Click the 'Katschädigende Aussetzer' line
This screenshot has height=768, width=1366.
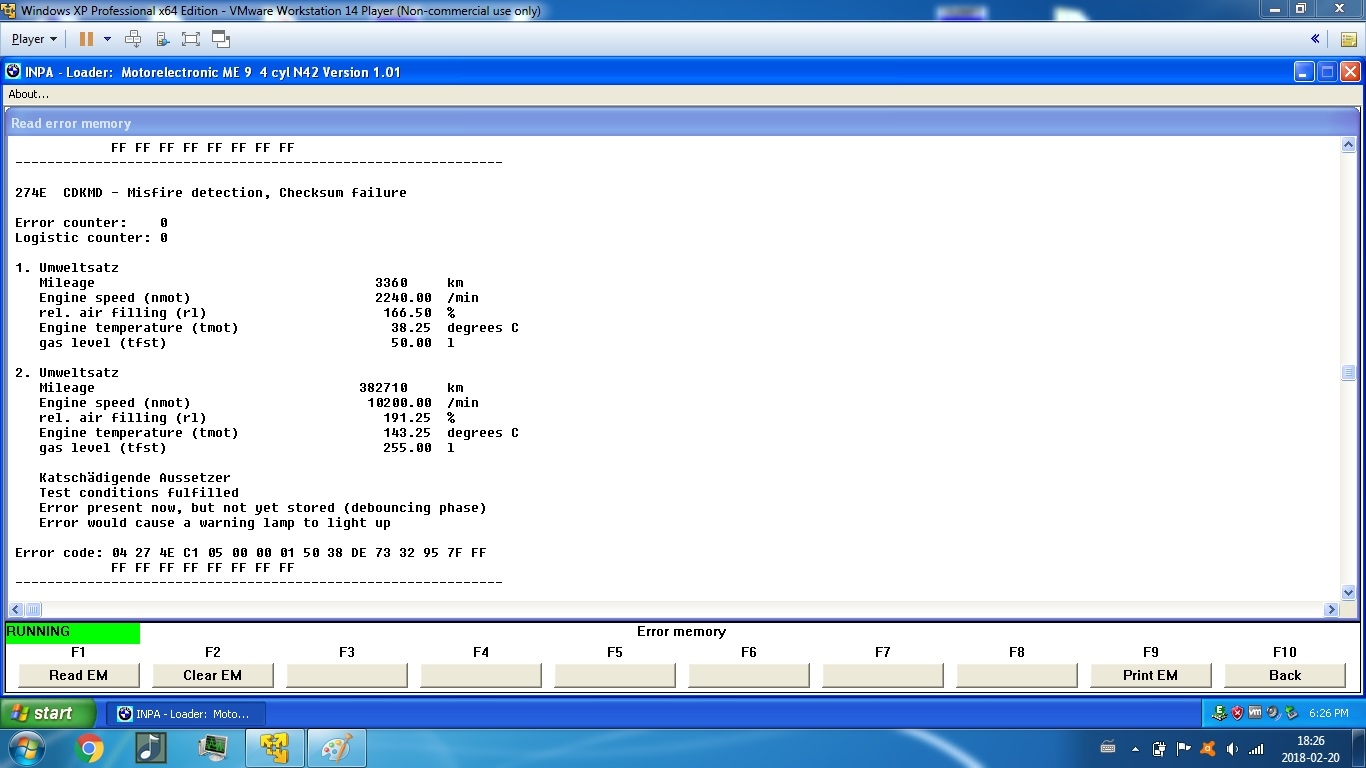pos(135,478)
